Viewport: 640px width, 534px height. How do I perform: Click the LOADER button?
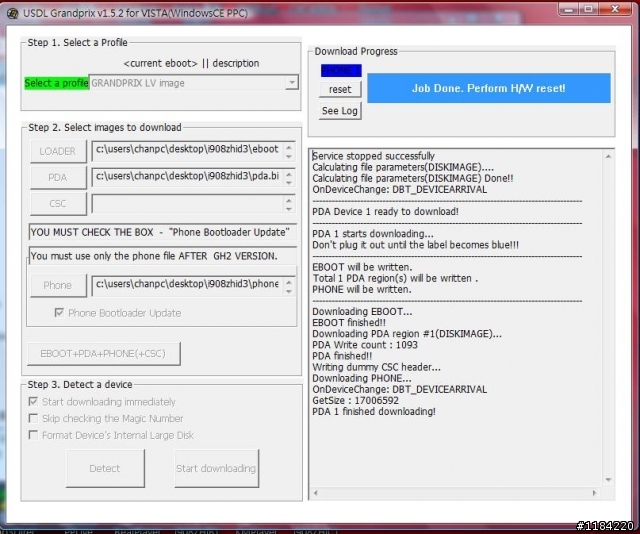[x=58, y=151]
